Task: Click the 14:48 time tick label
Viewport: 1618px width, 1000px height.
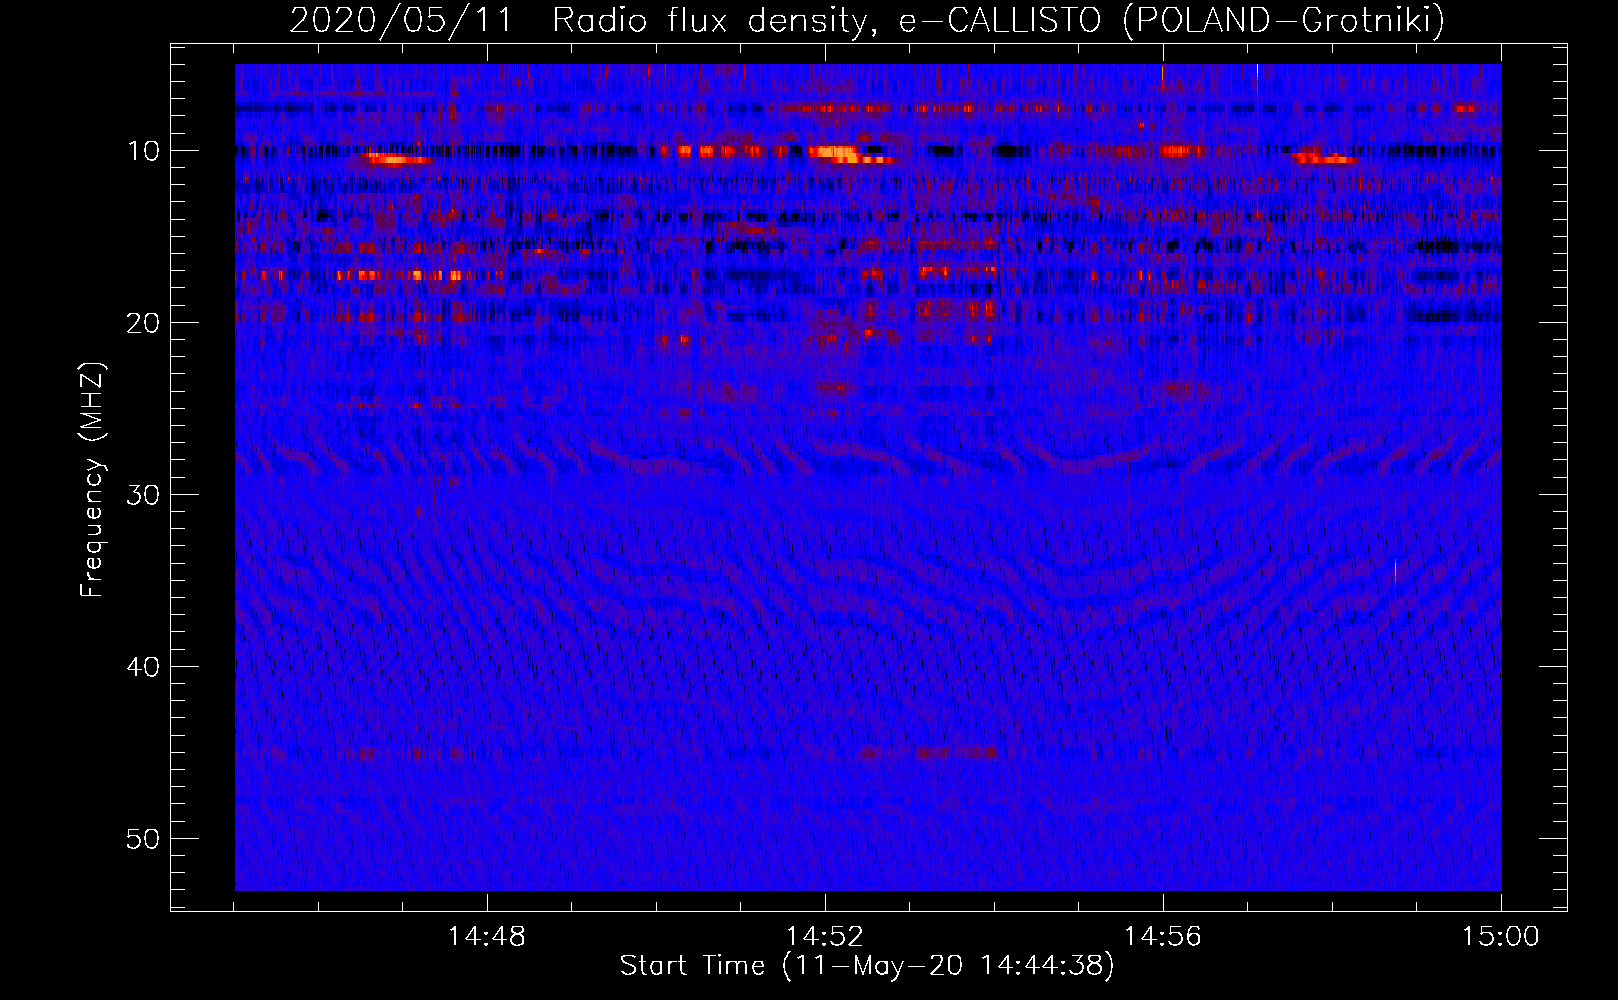Action: (x=486, y=937)
